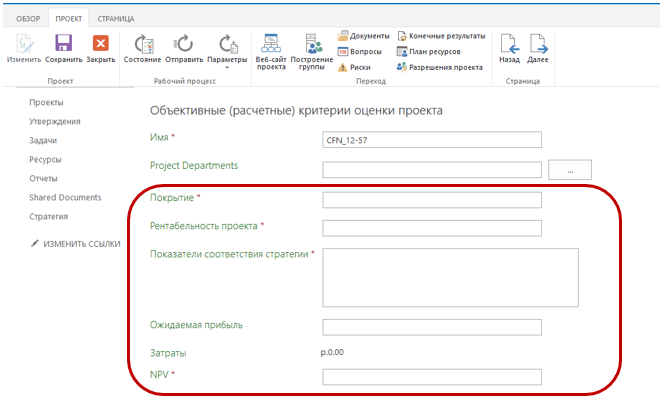Click the ellipsis browse button for Project Departments
This screenshot has width=665, height=403.
click(570, 170)
